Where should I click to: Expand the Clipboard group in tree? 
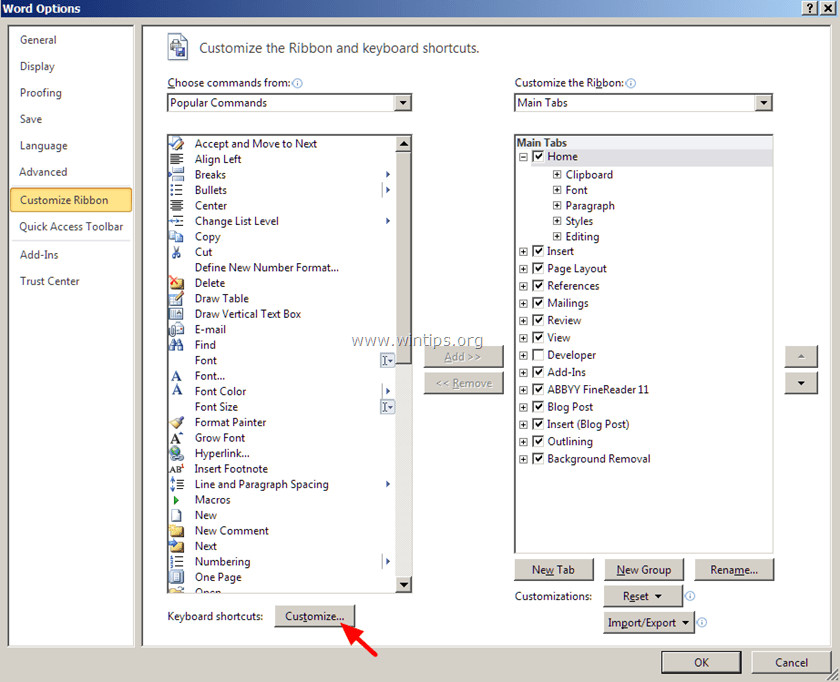coord(557,175)
